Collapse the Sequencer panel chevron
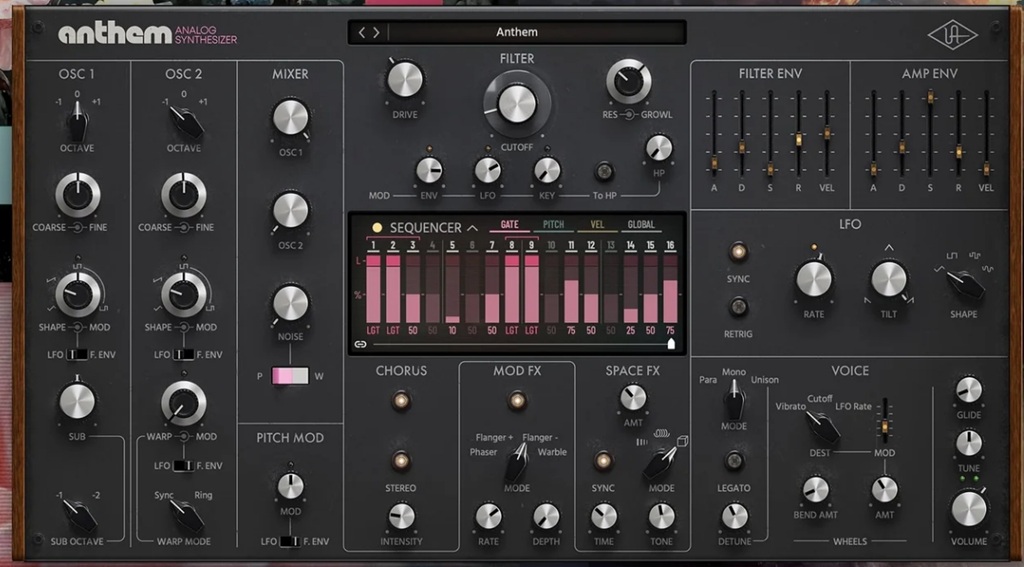Image resolution: width=1024 pixels, height=567 pixels. coord(472,228)
